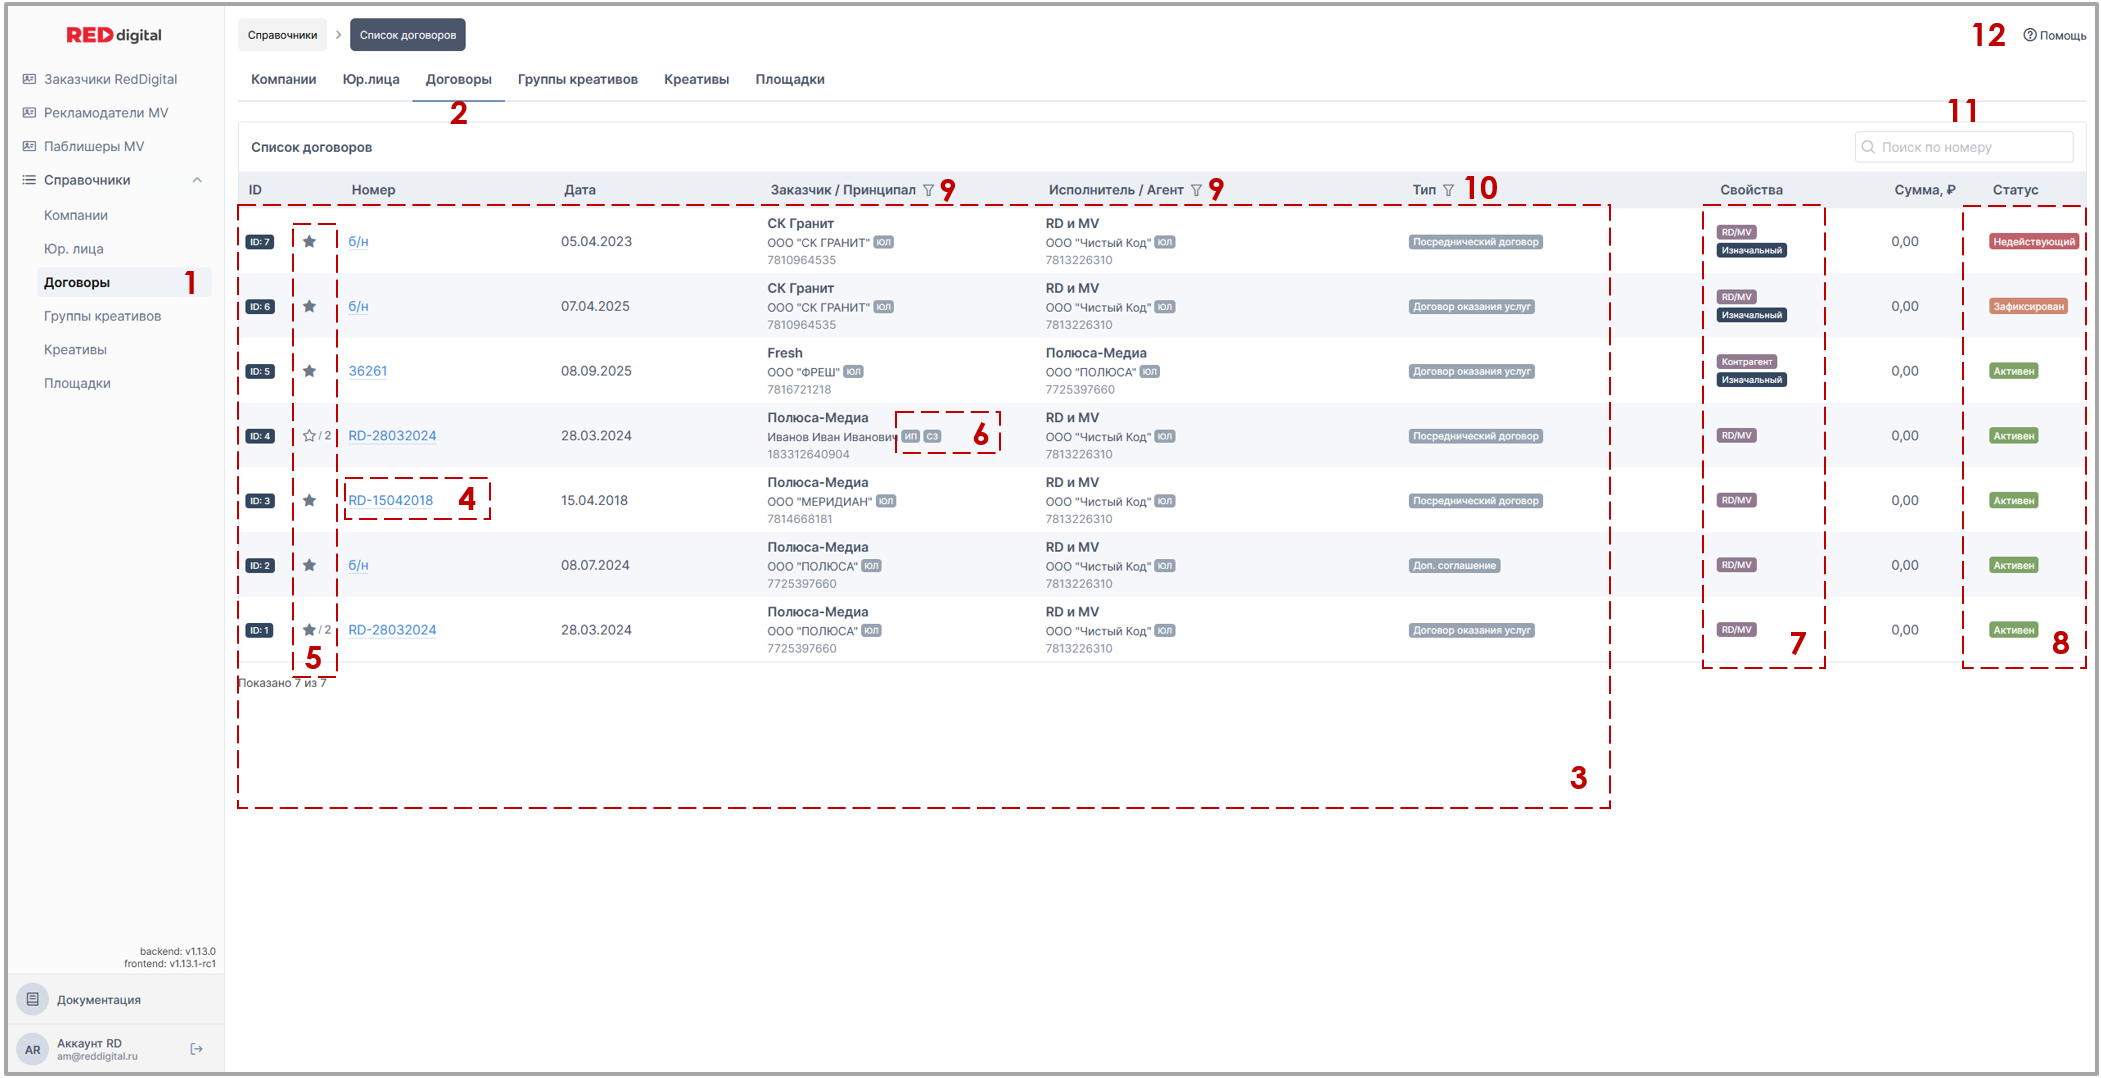Viewport: 2101px width, 1078px height.
Task: Open contract number 36261
Action: [x=368, y=371]
